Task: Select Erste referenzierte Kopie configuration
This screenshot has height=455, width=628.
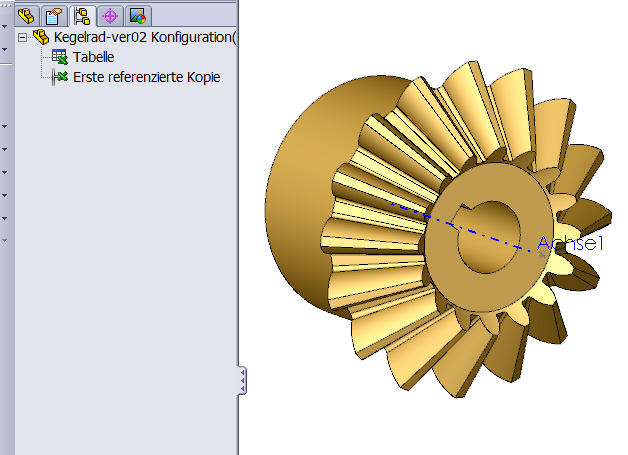Action: 146,77
